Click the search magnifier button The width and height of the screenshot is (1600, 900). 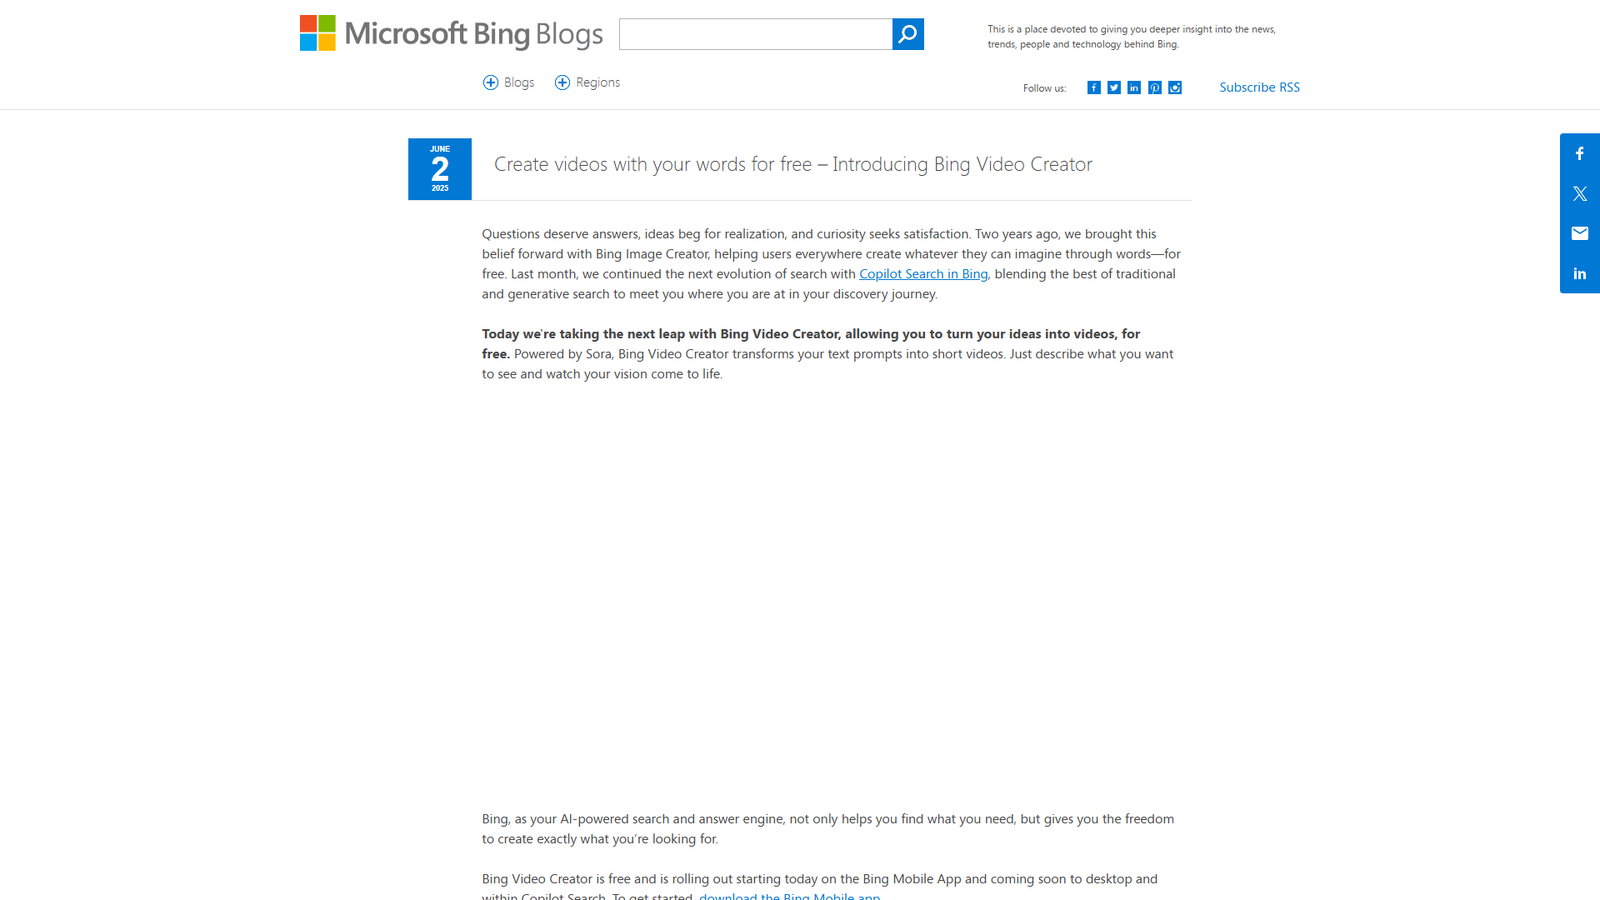coord(906,33)
